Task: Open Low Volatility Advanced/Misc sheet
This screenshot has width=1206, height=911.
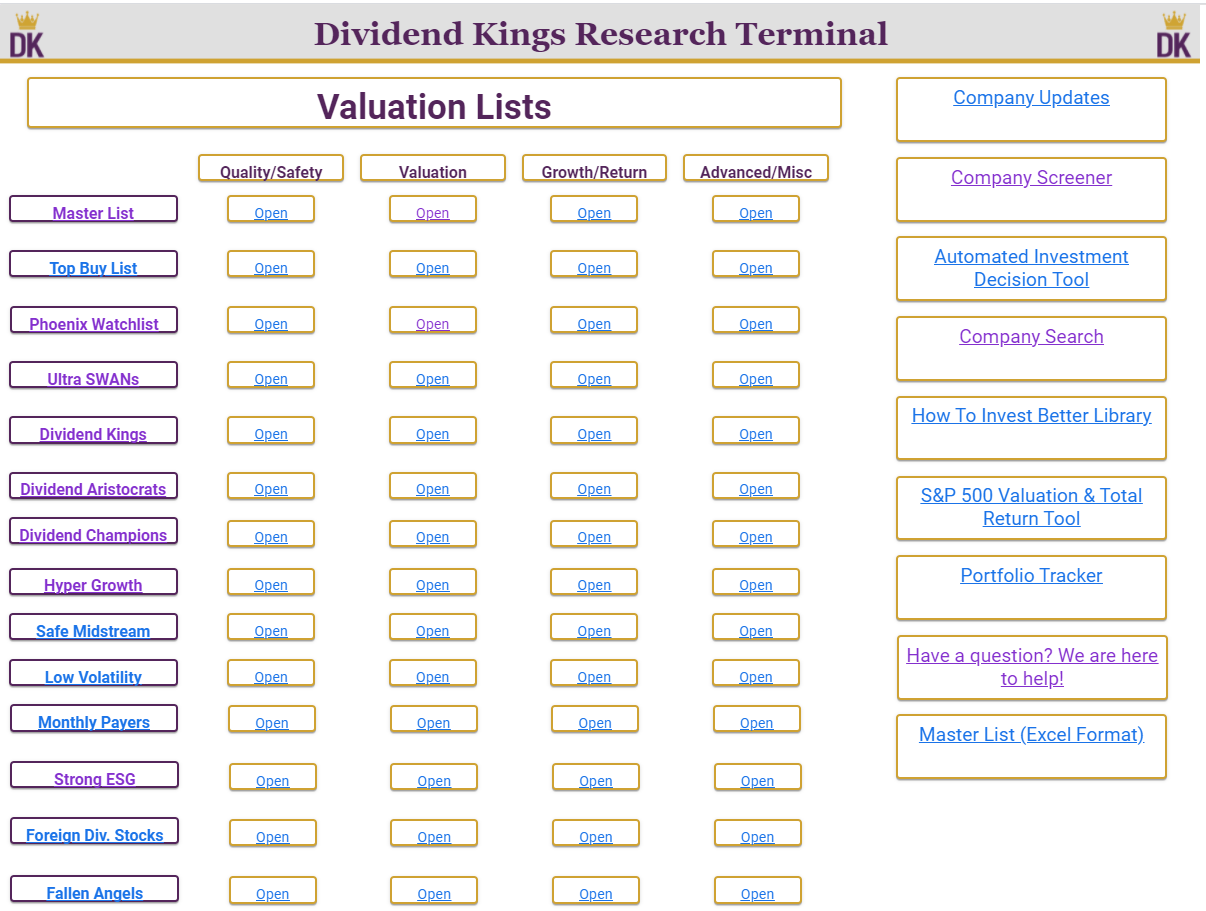Action: coord(756,677)
